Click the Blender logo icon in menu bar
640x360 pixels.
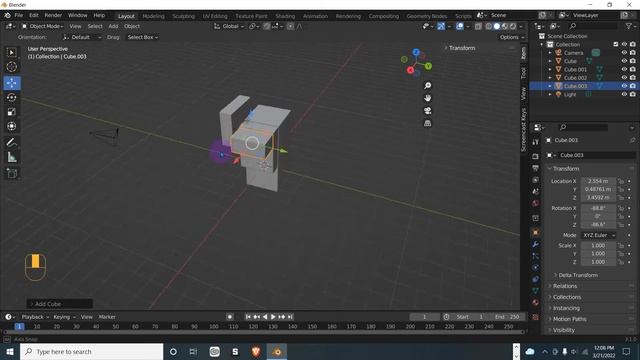tap(7, 16)
